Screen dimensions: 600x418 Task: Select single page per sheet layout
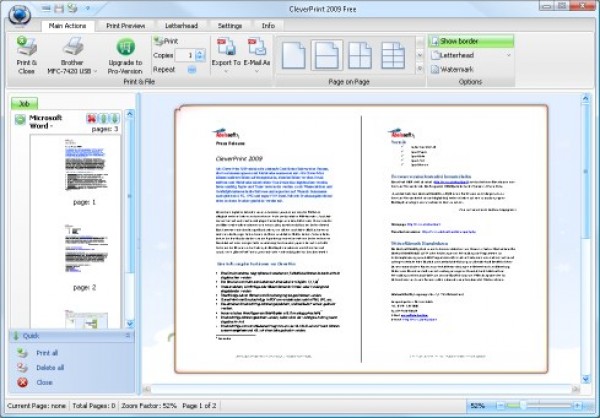point(293,56)
